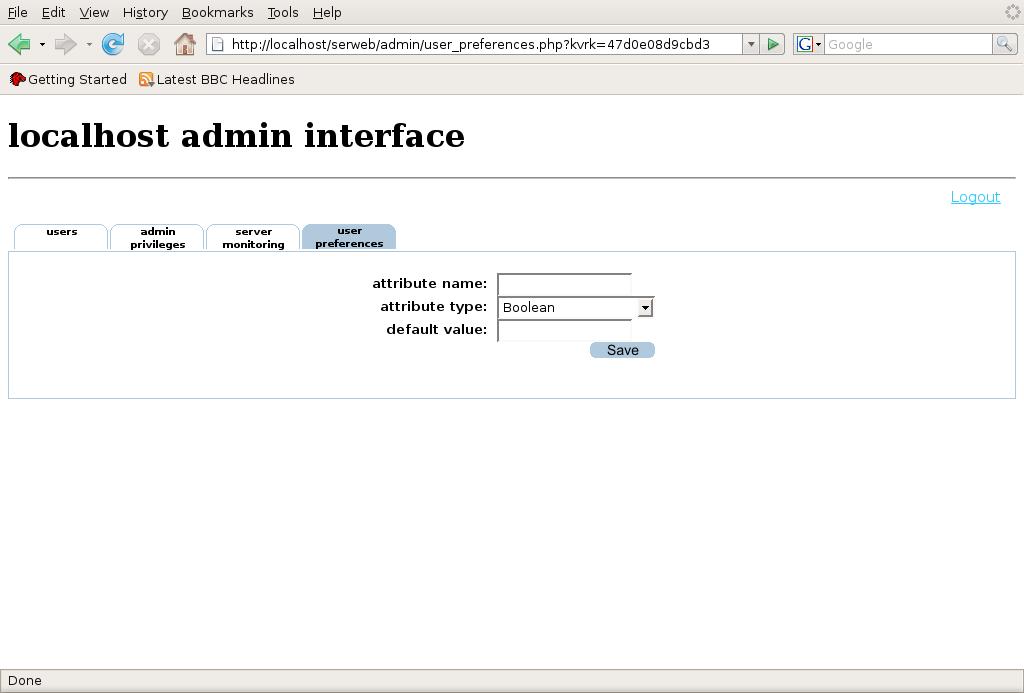Click the browser Back arrow icon

pos(19,44)
